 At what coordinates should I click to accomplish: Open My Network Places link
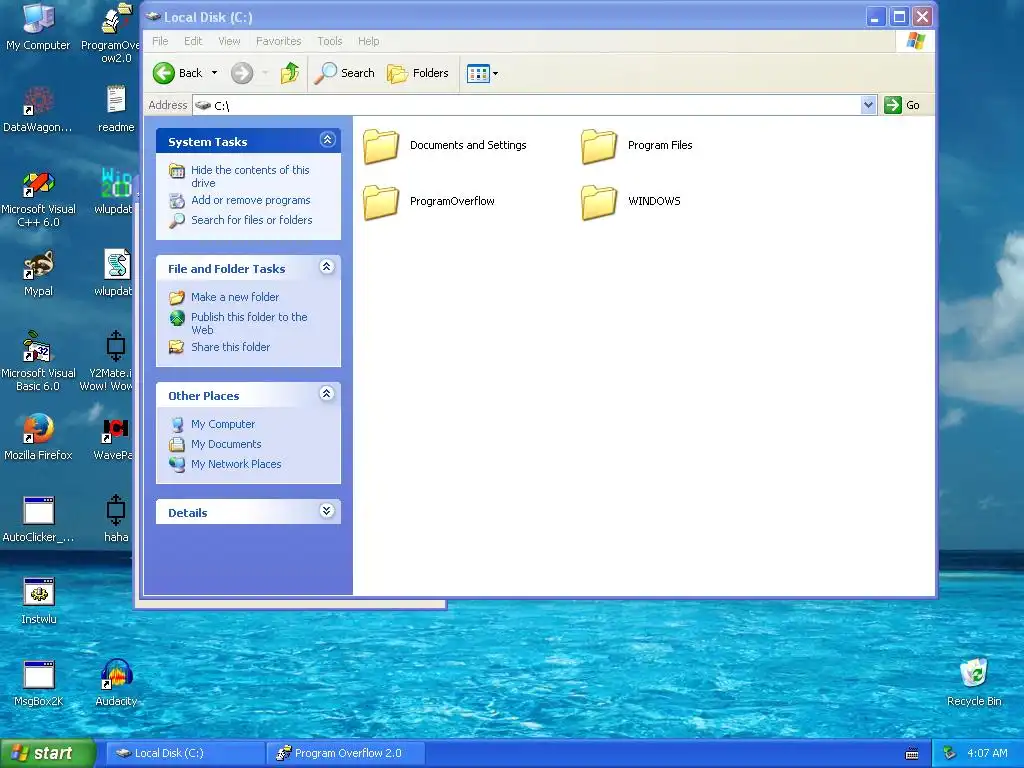pyautogui.click(x=236, y=464)
